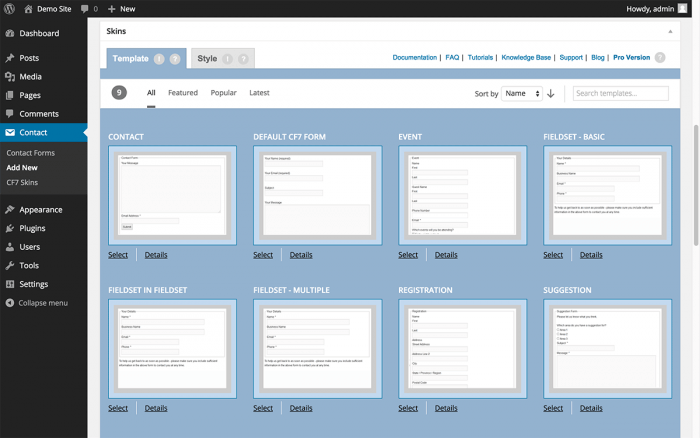Image resolution: width=700 pixels, height=438 pixels.
Task: Click the admin avatar image
Action: (x=682, y=8)
